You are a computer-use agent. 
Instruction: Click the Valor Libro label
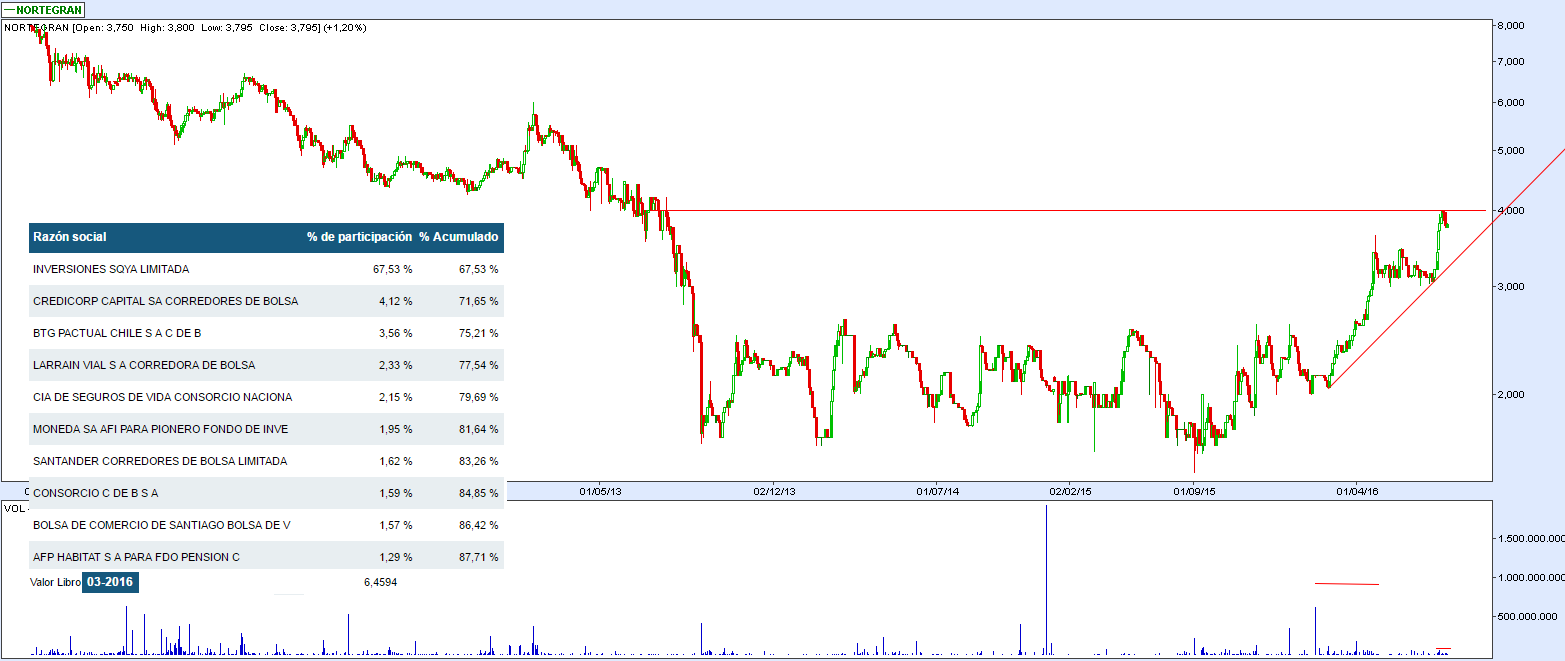click(x=55, y=582)
